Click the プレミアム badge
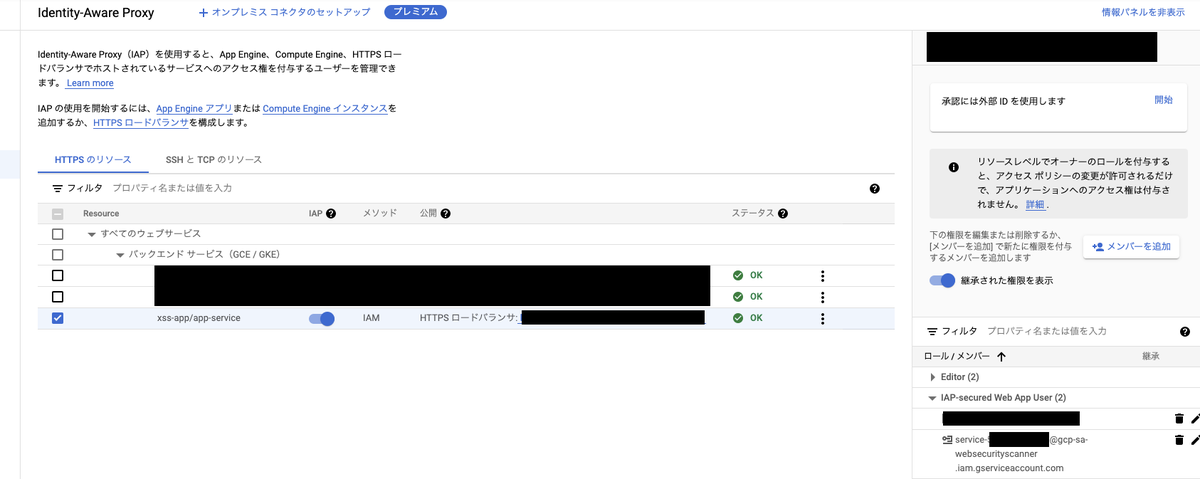1200x479 pixels. [x=415, y=12]
